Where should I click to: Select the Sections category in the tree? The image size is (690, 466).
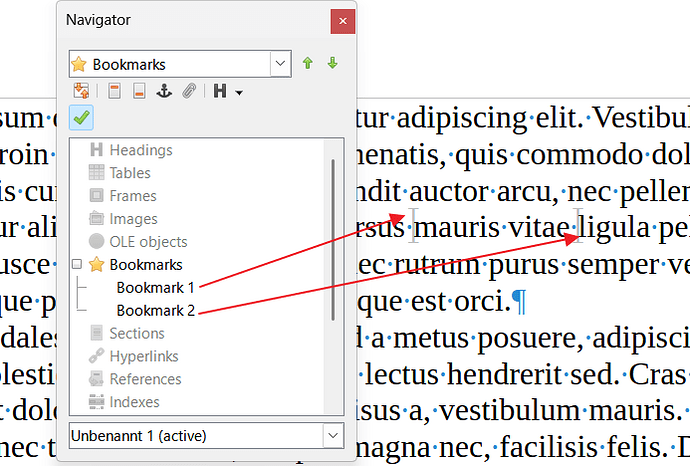coord(137,333)
